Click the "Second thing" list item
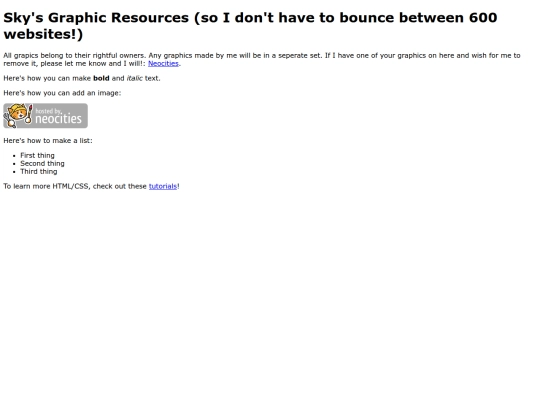 [x=42, y=164]
